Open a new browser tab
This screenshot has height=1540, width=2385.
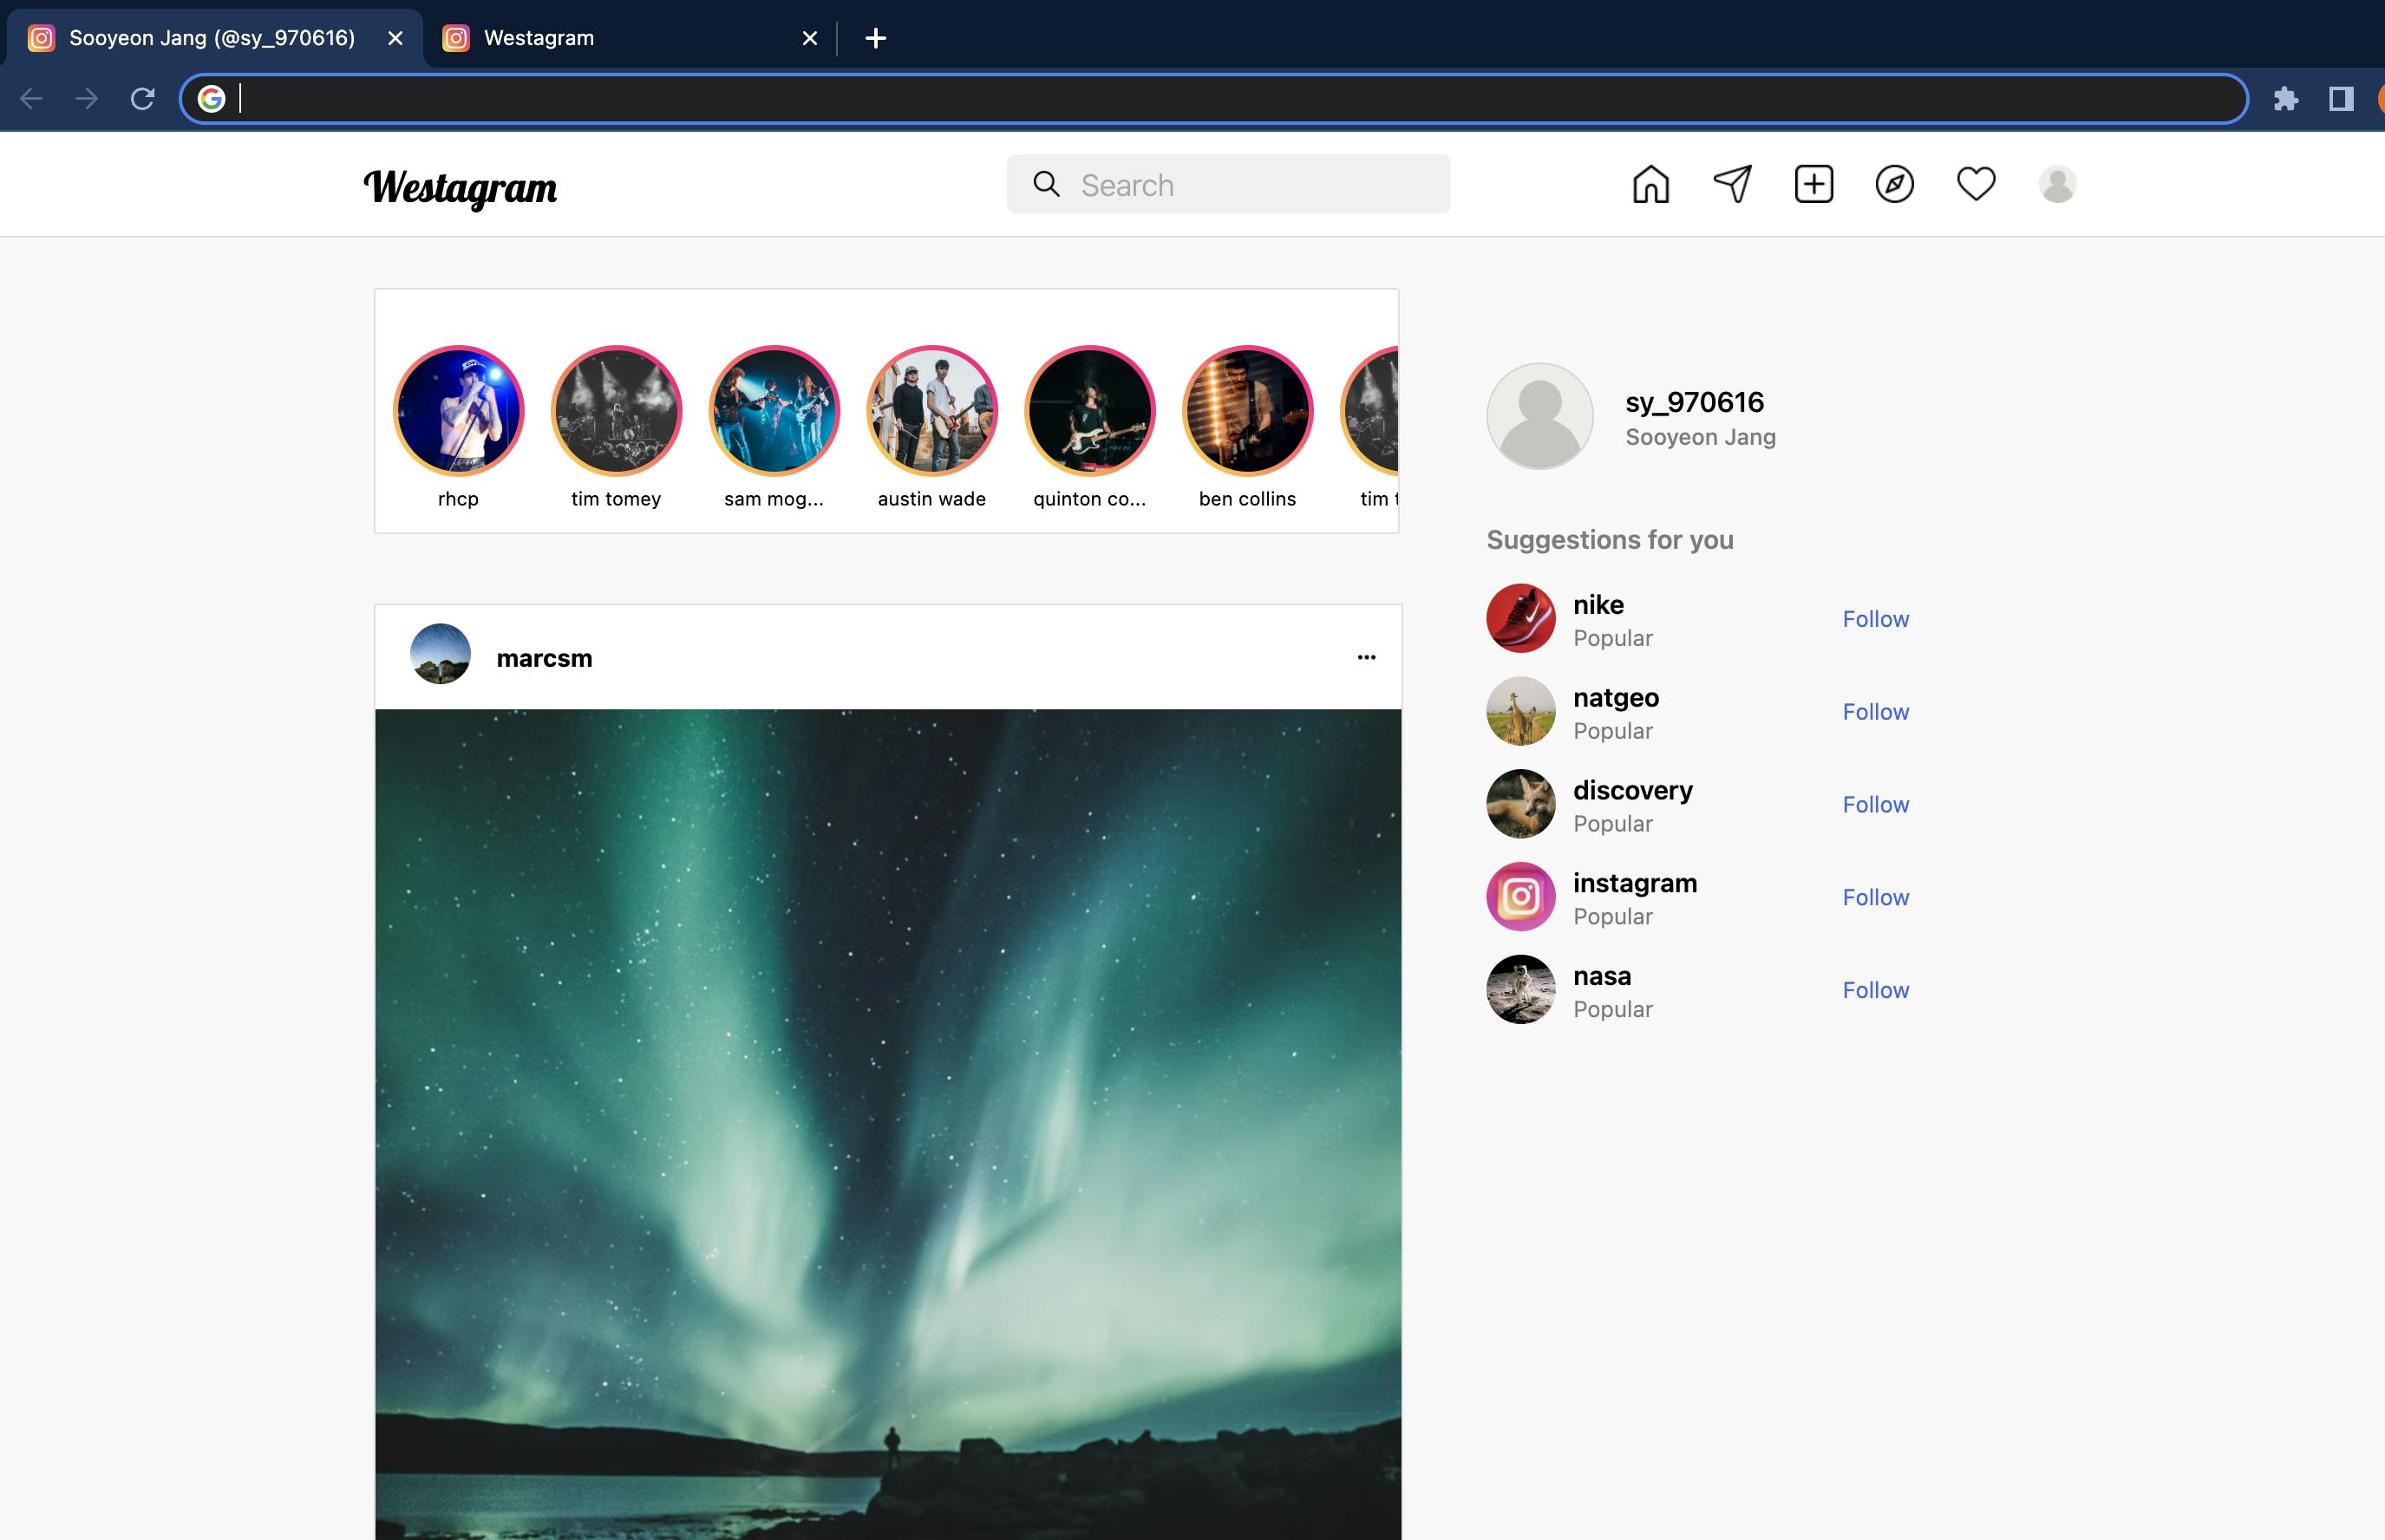pos(876,38)
